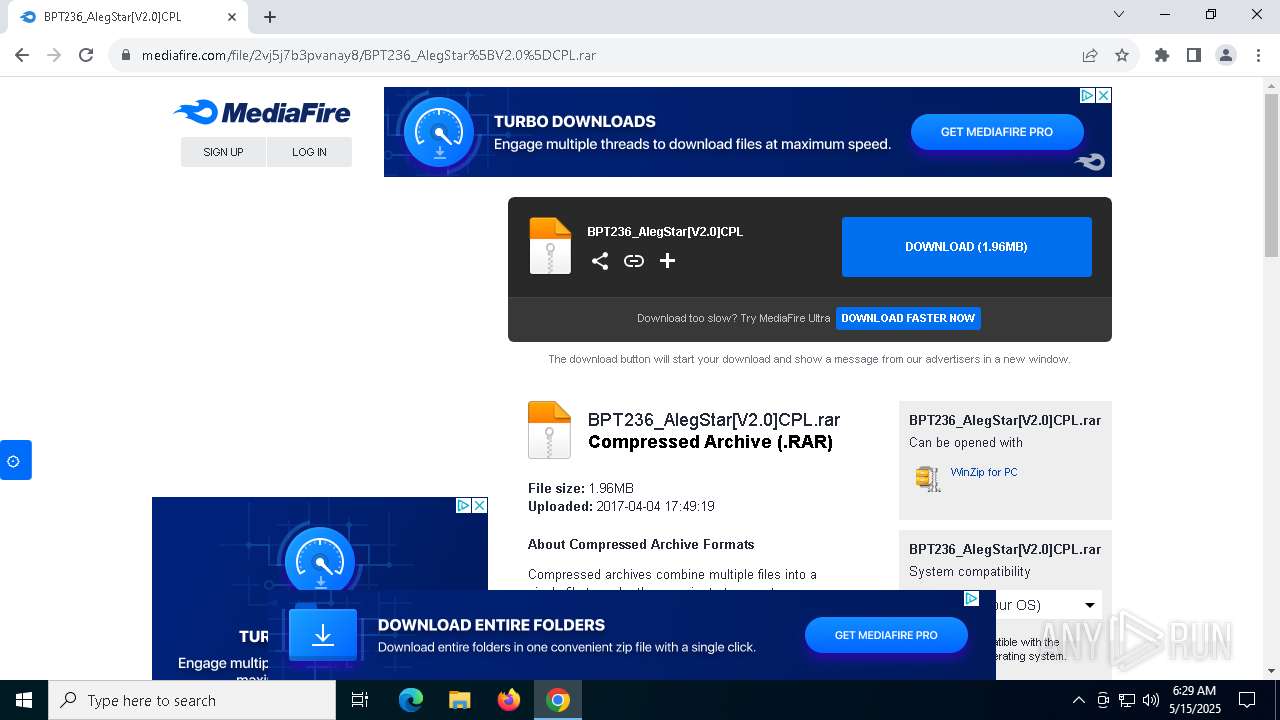Image resolution: width=1280 pixels, height=720 pixels.
Task: Click GET MEDIAFIRE PRO in top banner
Action: click(x=997, y=132)
